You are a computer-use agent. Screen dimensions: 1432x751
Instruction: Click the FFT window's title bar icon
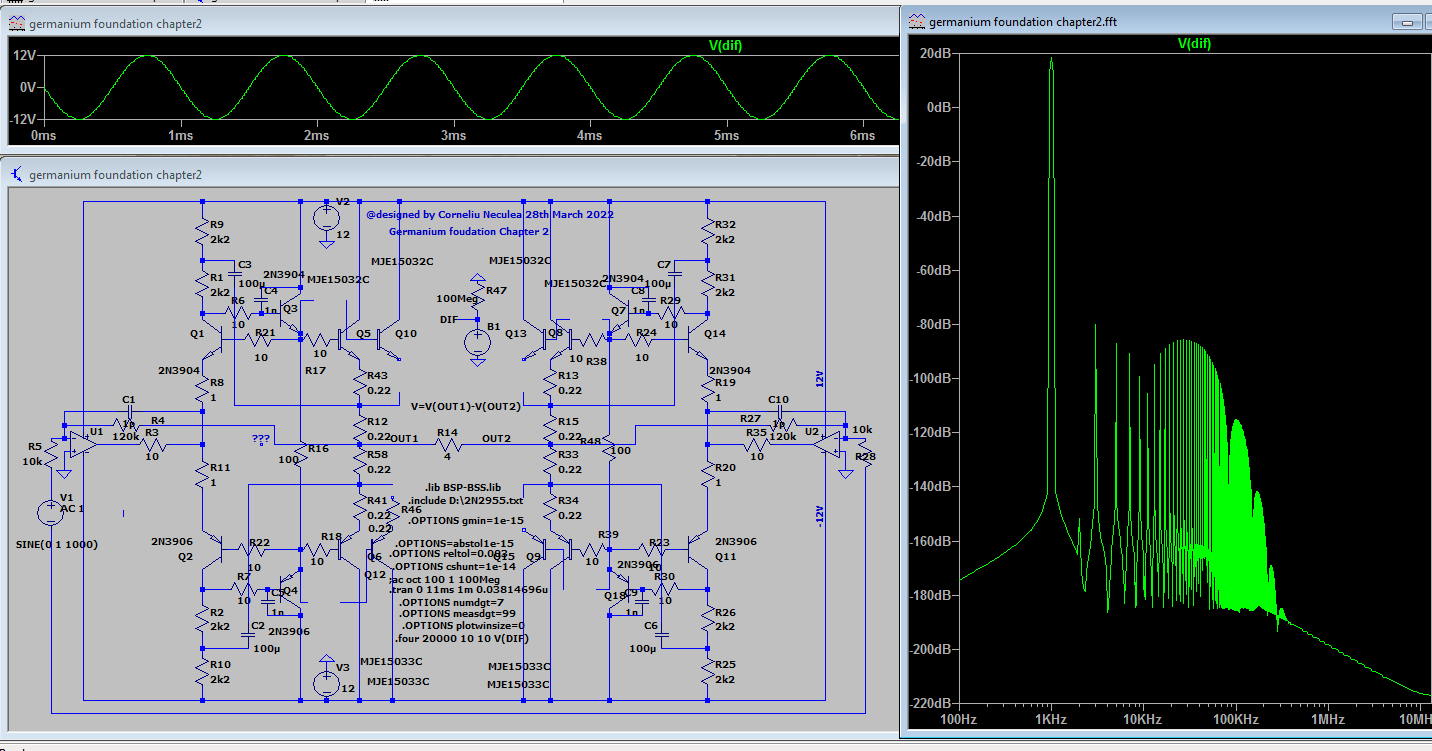tap(917, 21)
